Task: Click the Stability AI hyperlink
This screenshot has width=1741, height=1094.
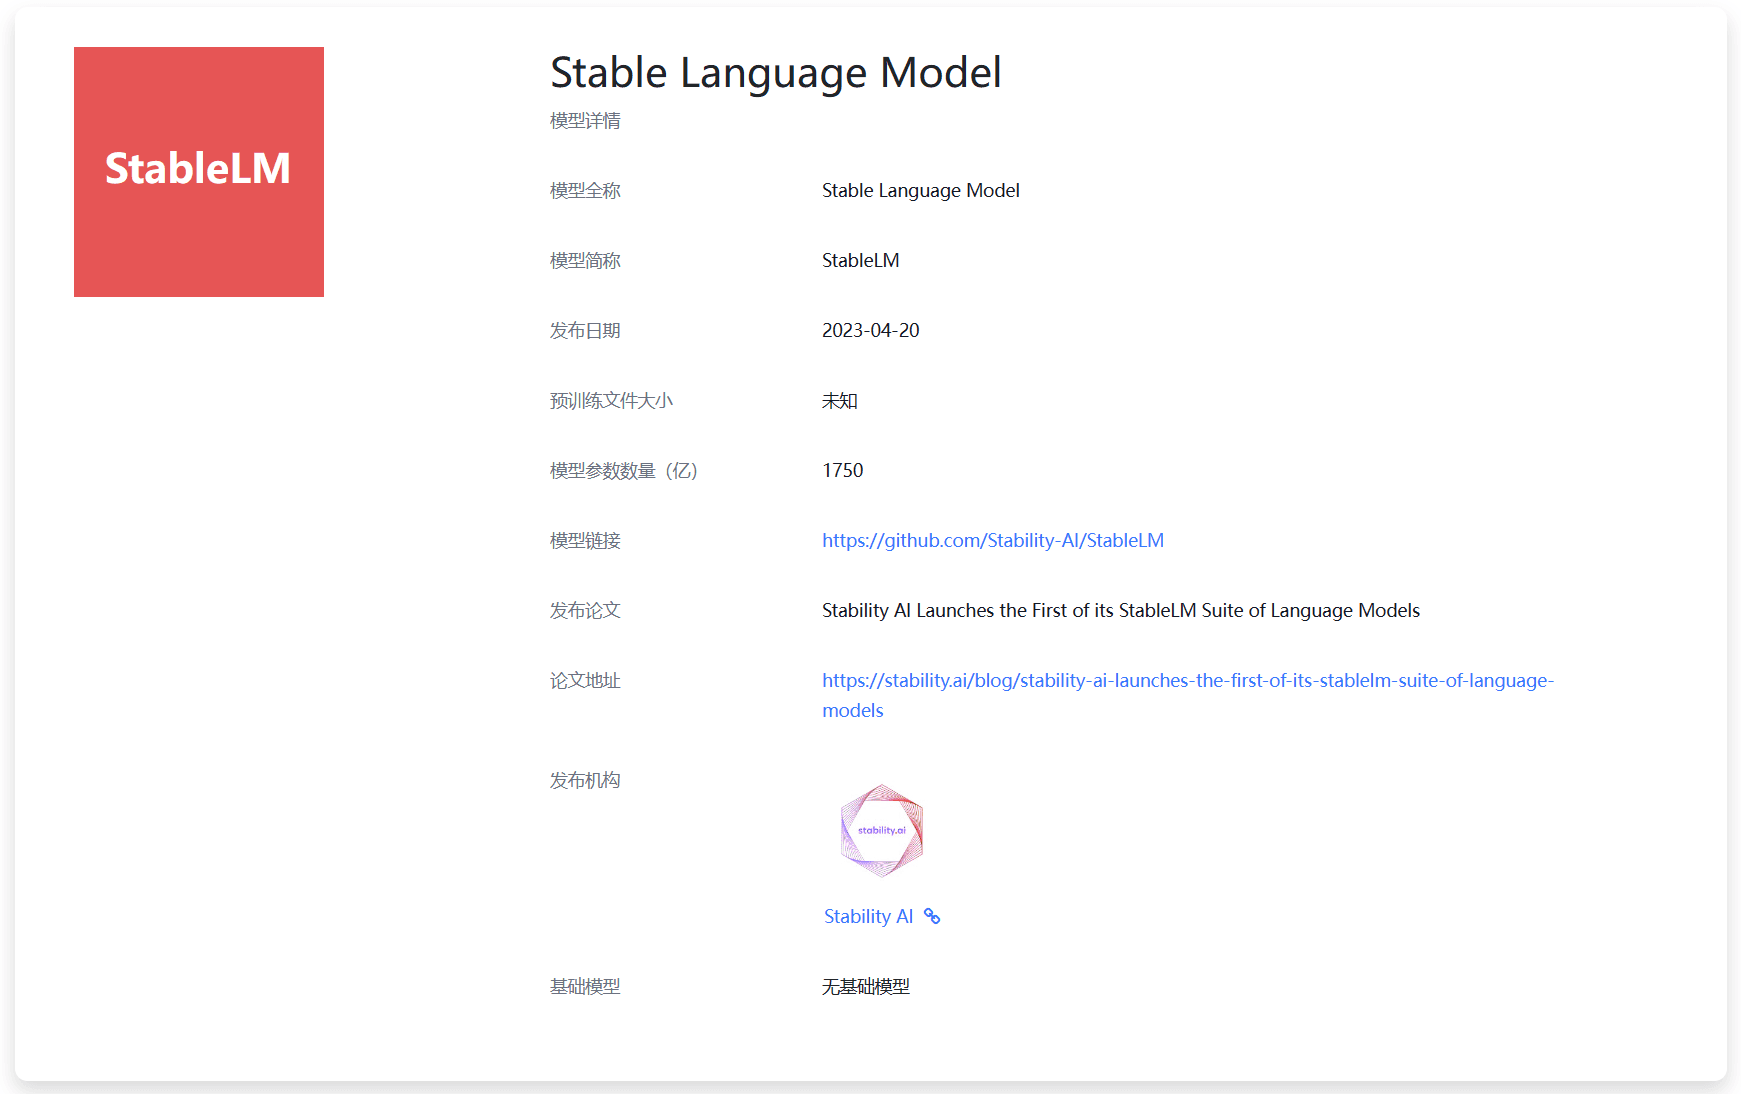Action: 867,916
